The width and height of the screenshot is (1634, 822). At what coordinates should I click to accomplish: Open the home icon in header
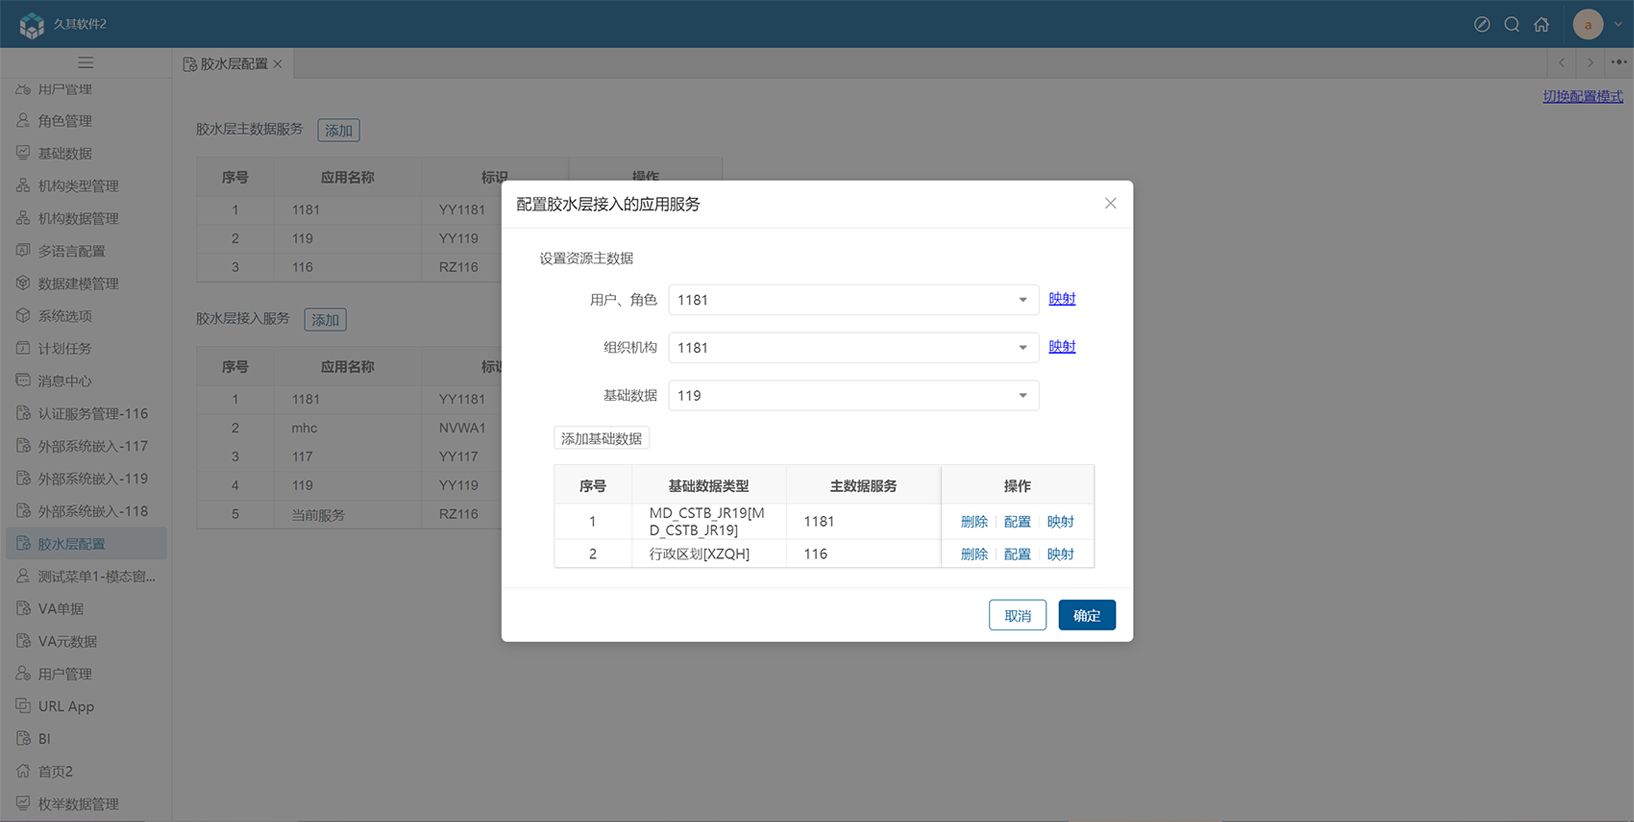pyautogui.click(x=1541, y=24)
